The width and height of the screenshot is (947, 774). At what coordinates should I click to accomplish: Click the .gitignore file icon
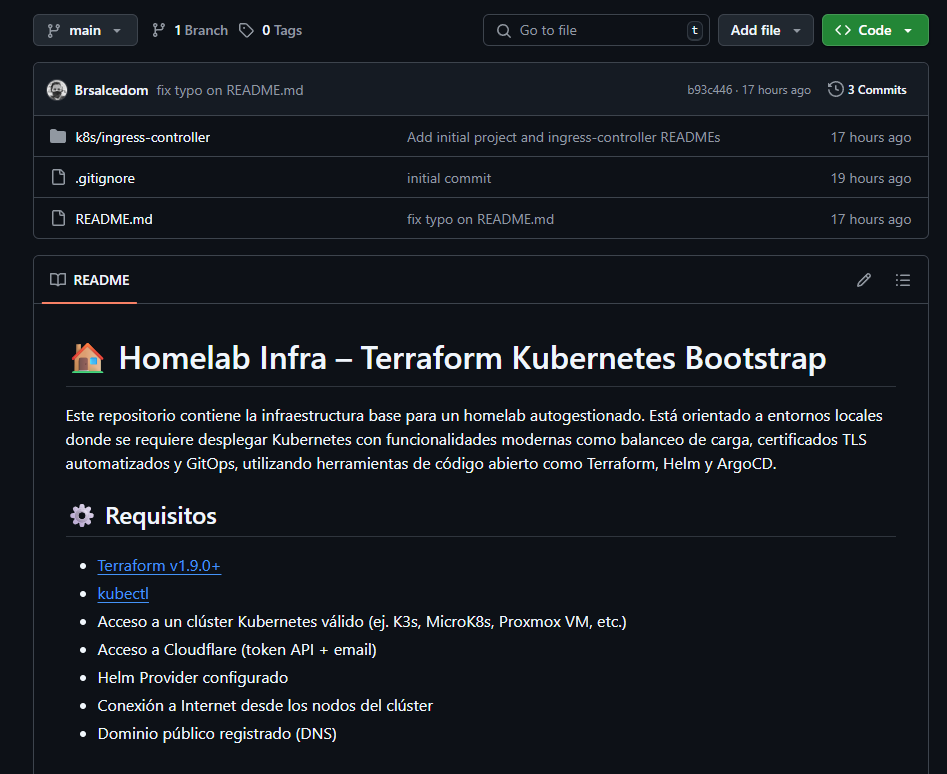(58, 178)
